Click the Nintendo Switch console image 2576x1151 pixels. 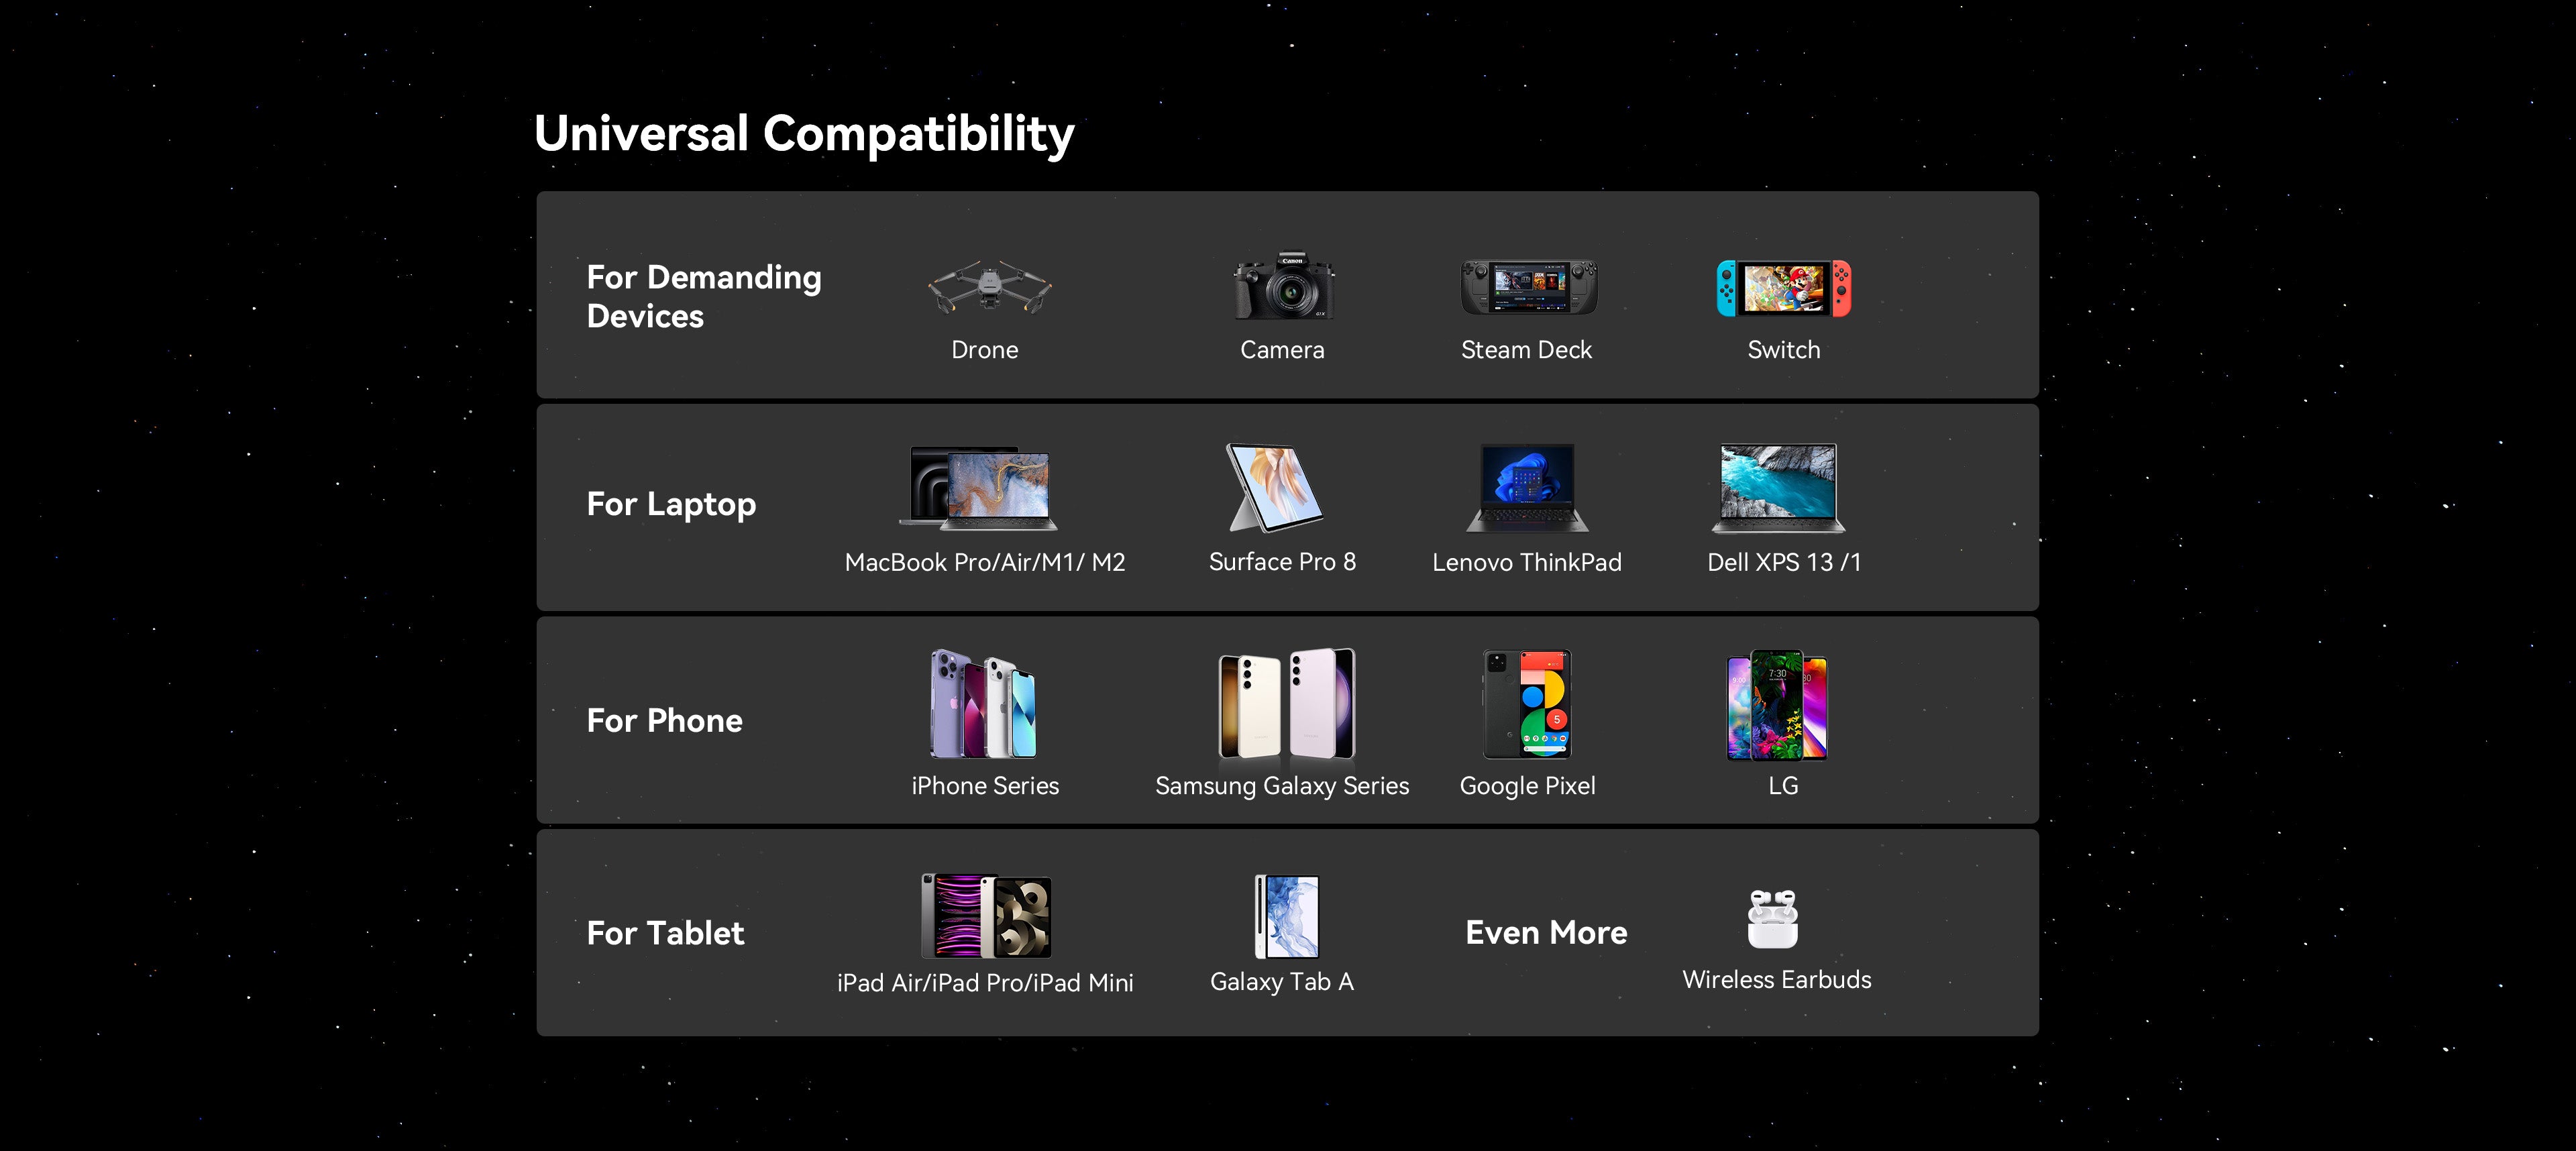pos(1783,288)
